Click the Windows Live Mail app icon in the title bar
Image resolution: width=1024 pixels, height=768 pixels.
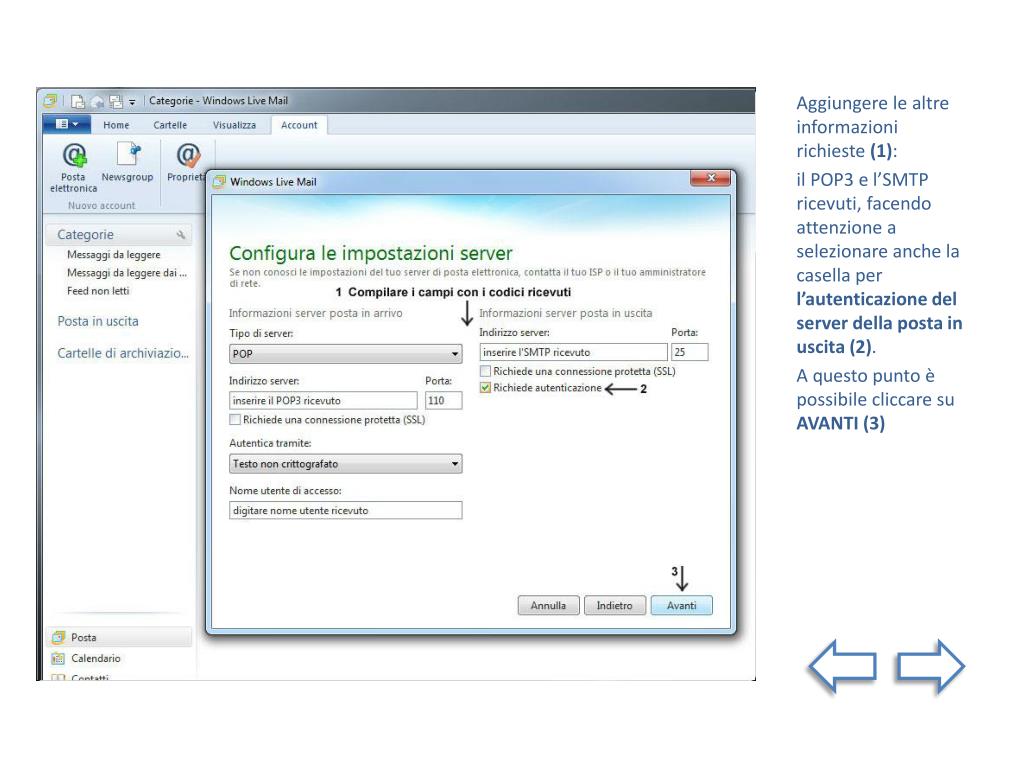pyautogui.click(x=50, y=101)
